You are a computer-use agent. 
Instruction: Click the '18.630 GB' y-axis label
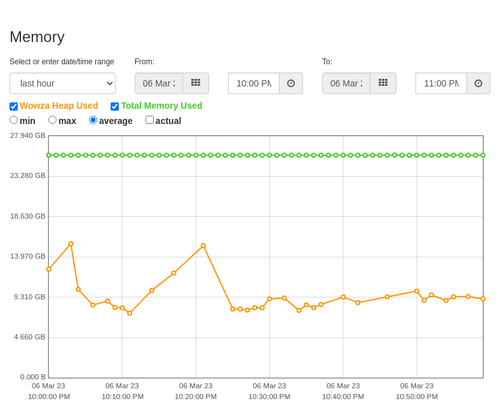pyautogui.click(x=28, y=216)
